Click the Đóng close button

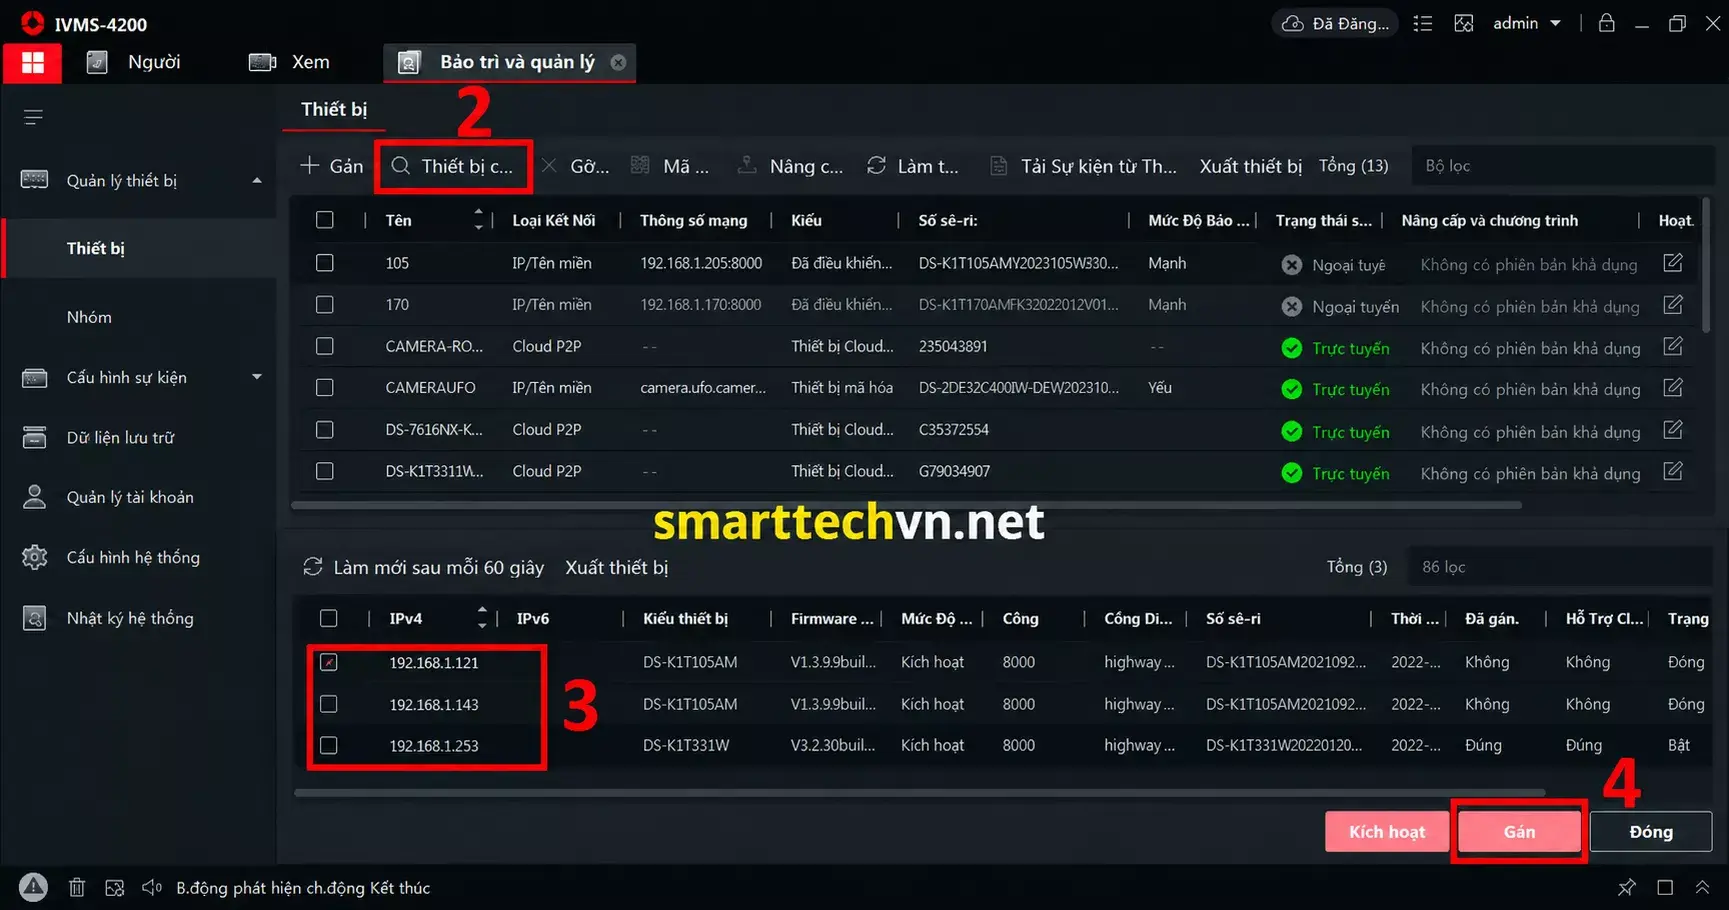(1651, 832)
